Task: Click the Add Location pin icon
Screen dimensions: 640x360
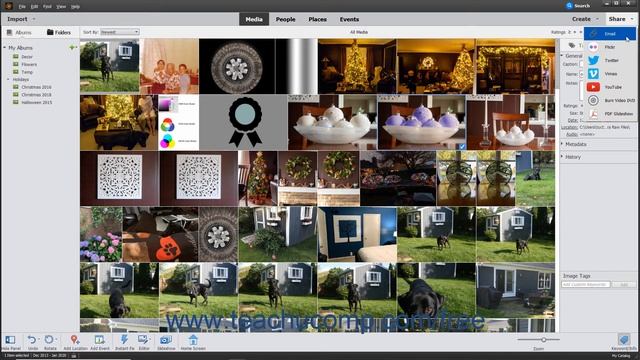Action: tap(75, 340)
